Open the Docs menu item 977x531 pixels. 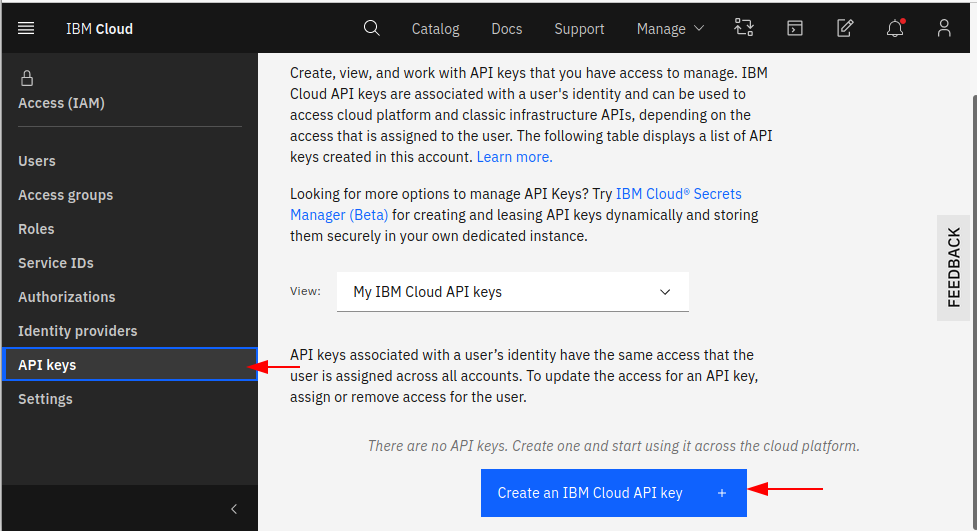coord(507,29)
